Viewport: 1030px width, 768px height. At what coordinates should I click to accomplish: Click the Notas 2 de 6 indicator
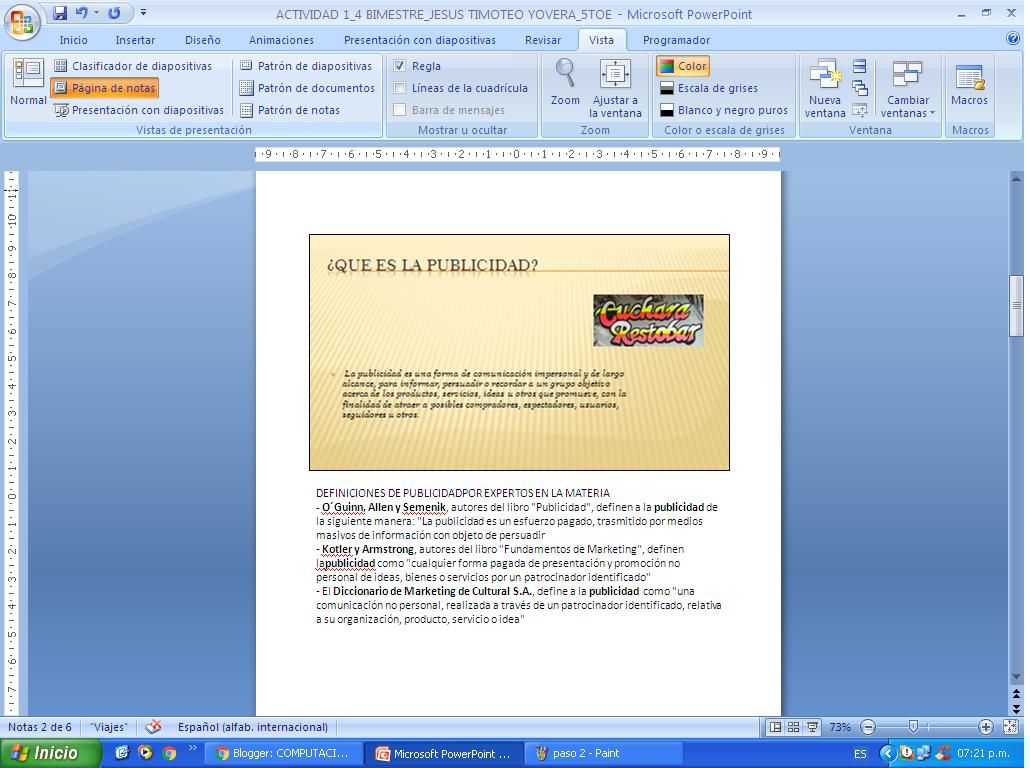pos(40,727)
